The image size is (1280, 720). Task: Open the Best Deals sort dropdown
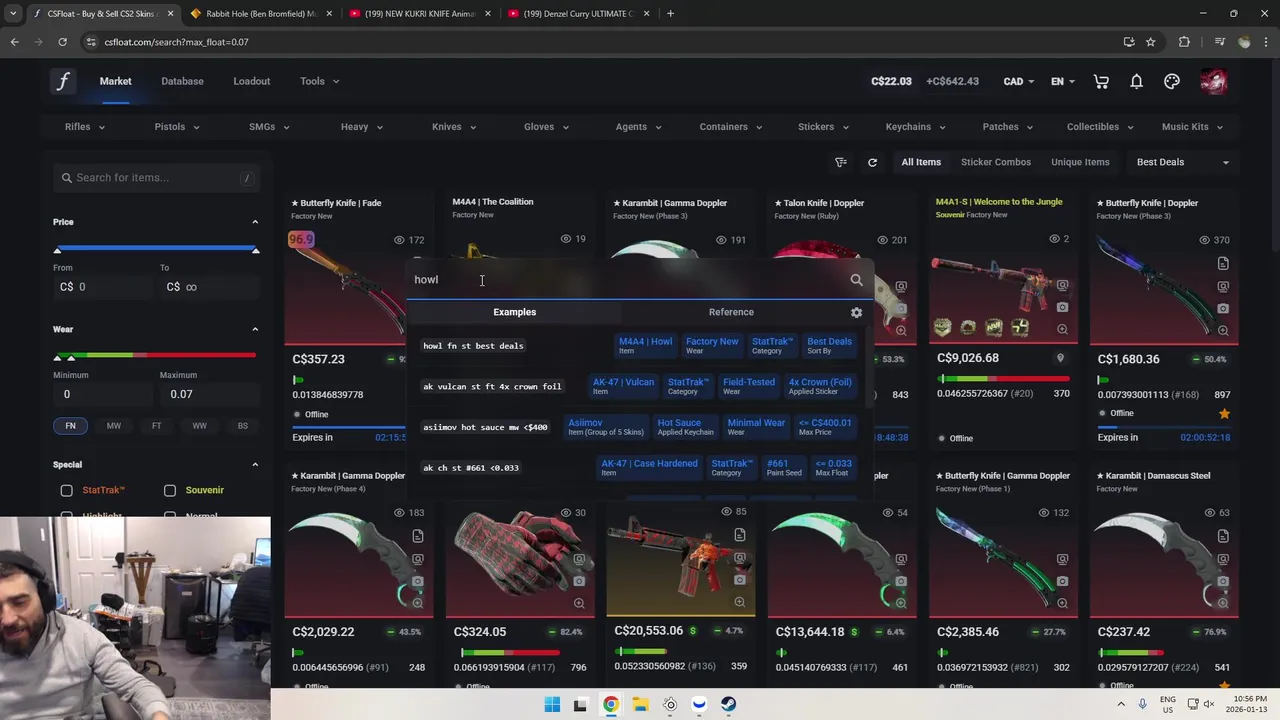[1183, 162]
